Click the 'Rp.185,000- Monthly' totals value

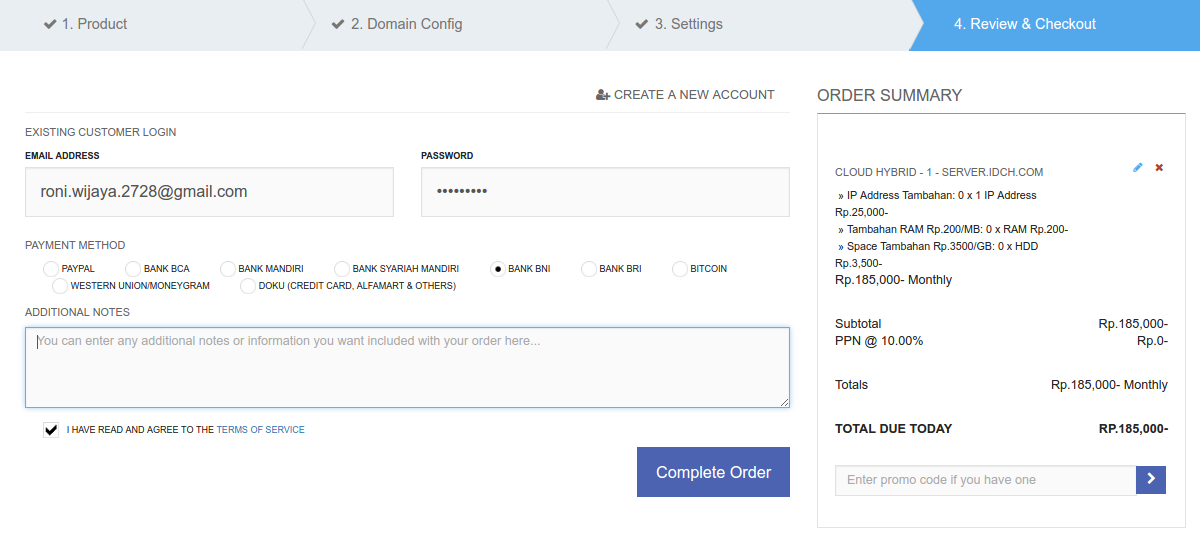coord(1109,385)
